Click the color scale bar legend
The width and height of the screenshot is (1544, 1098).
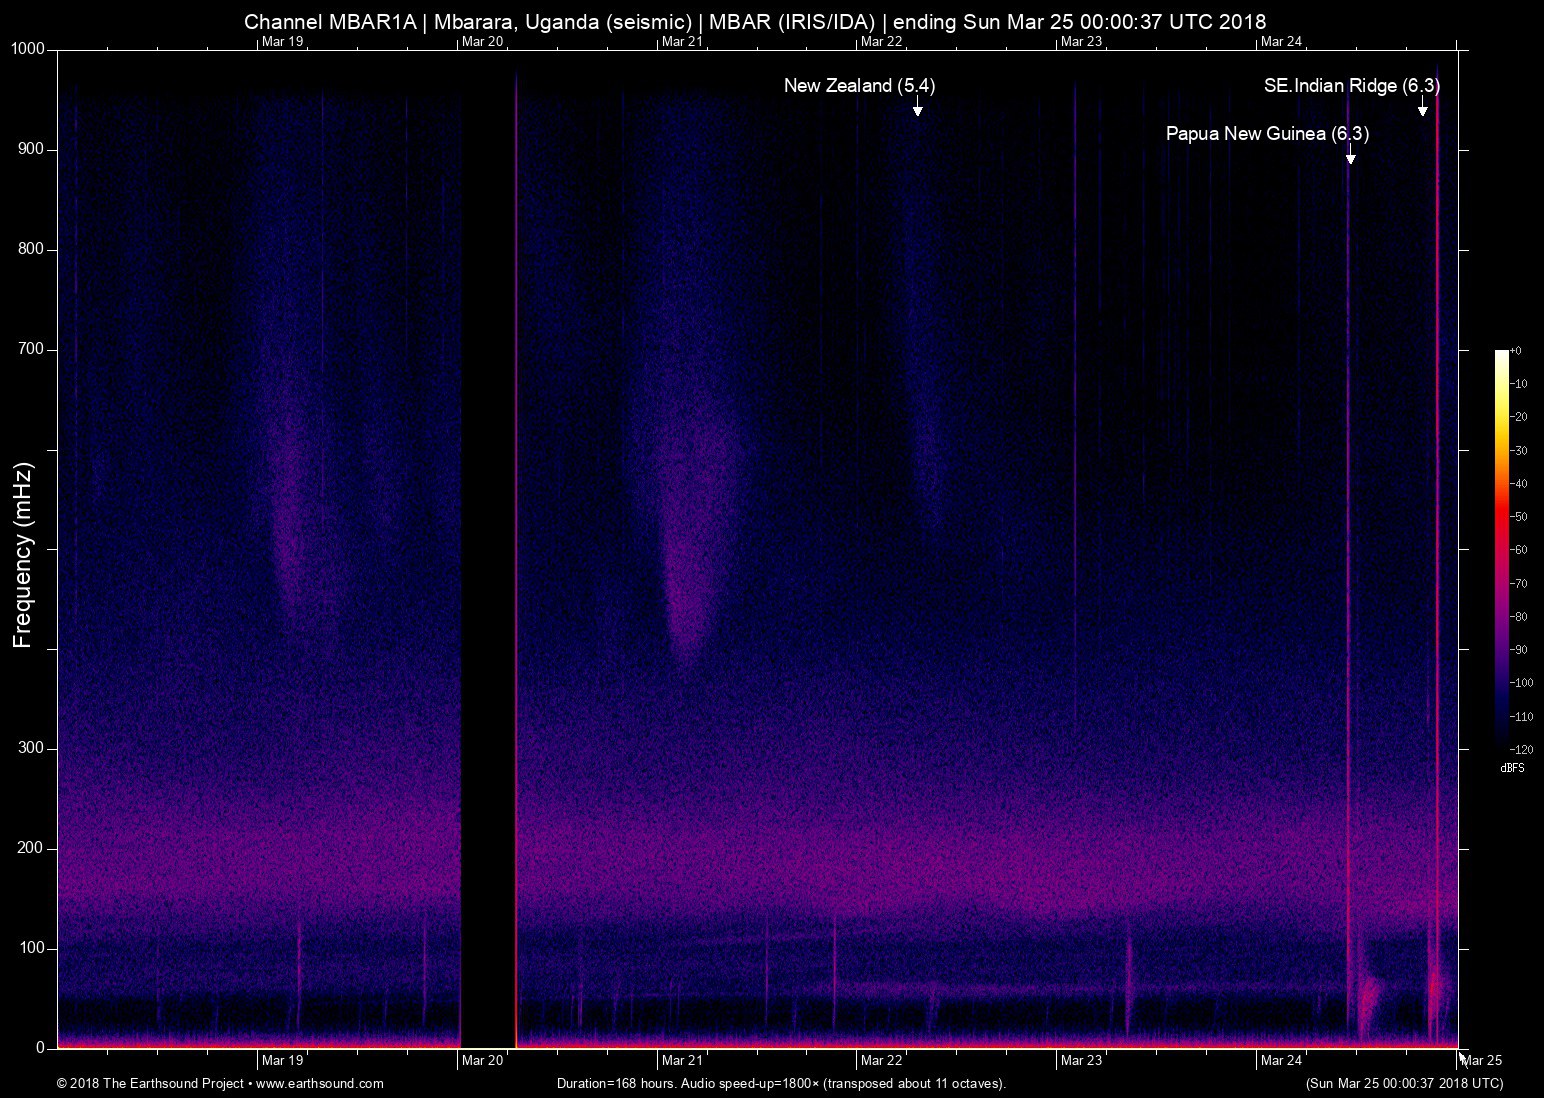click(1501, 547)
